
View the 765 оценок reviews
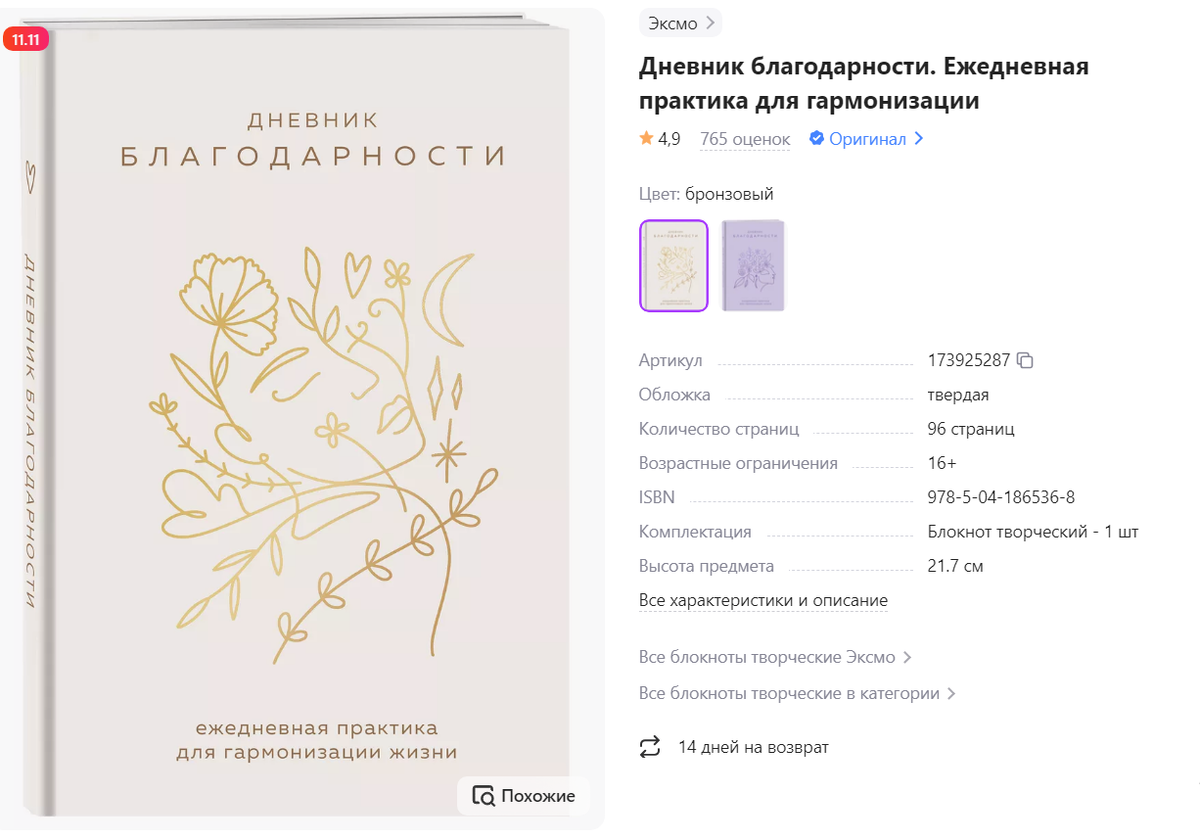[745, 139]
